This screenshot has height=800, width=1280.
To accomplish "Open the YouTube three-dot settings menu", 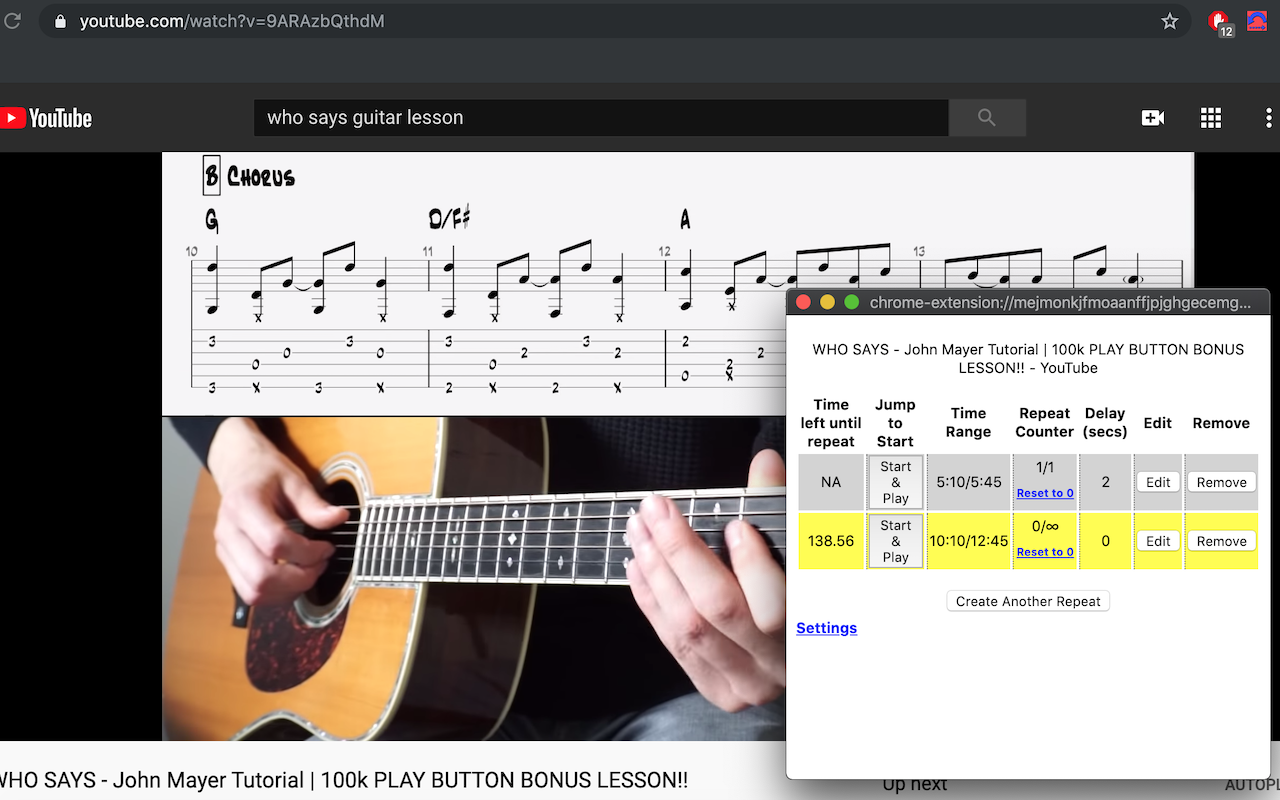I will (x=1268, y=118).
